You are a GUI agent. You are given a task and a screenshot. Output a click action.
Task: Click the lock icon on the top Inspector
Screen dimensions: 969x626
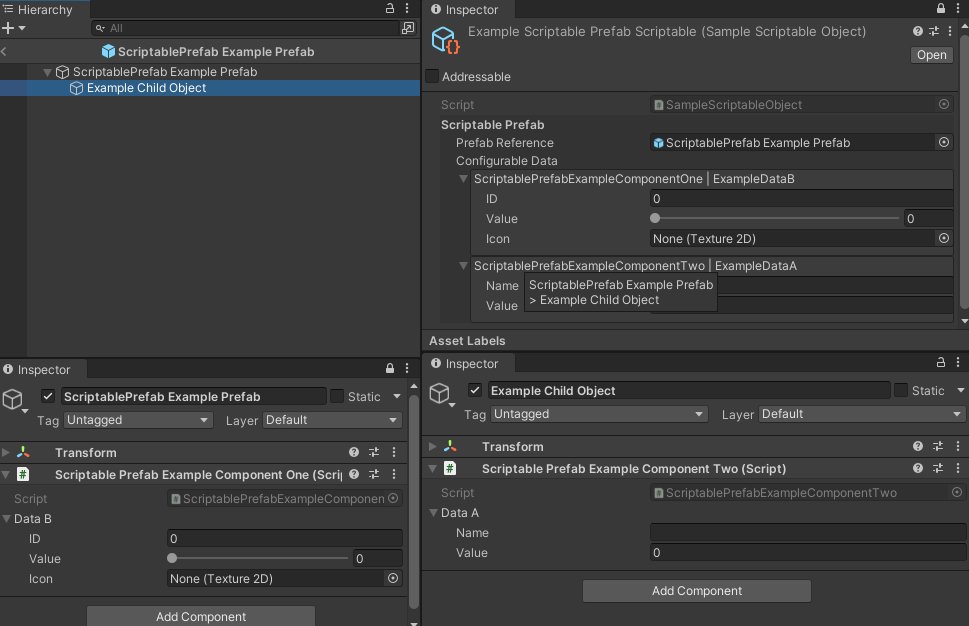click(940, 9)
